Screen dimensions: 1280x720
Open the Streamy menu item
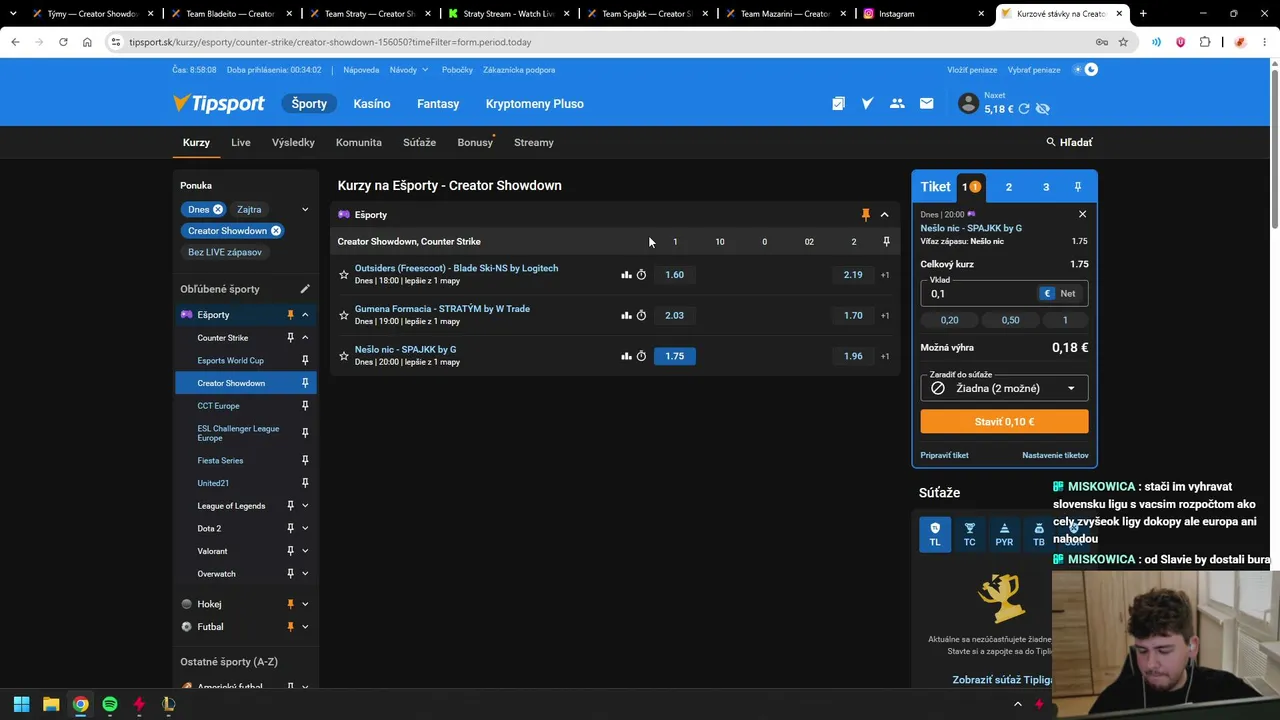534,142
